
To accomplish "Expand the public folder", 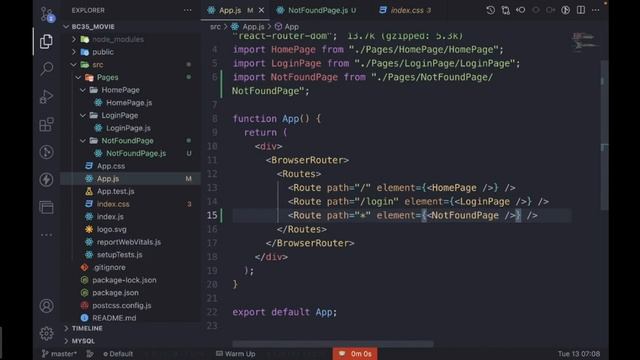I will click(103, 52).
